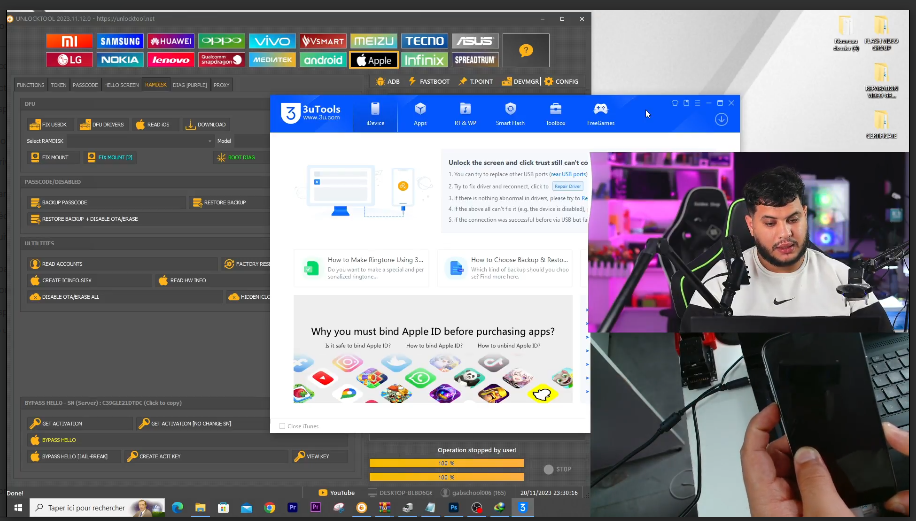Switch to the HELLO SCREEN tab
Screen dimensions: 916x521
(122, 85)
